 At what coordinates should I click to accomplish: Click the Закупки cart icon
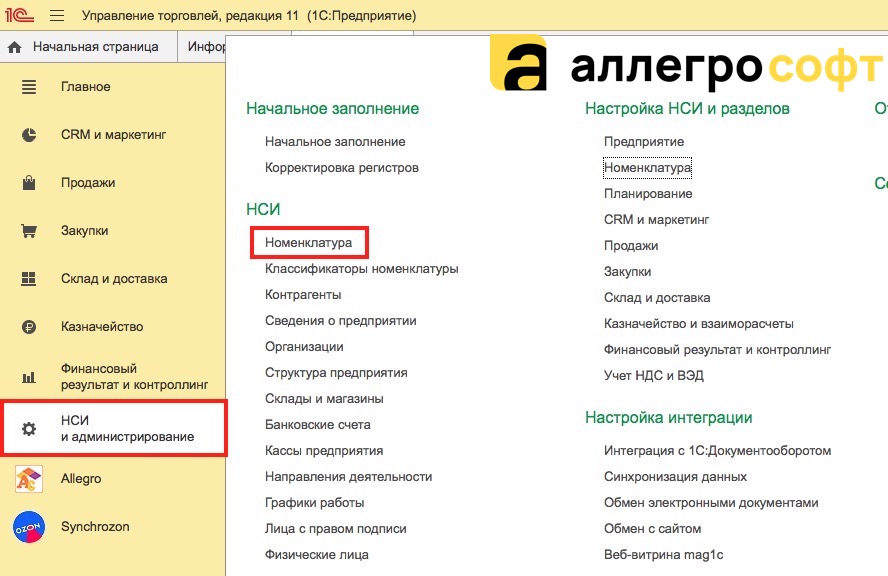(x=28, y=231)
